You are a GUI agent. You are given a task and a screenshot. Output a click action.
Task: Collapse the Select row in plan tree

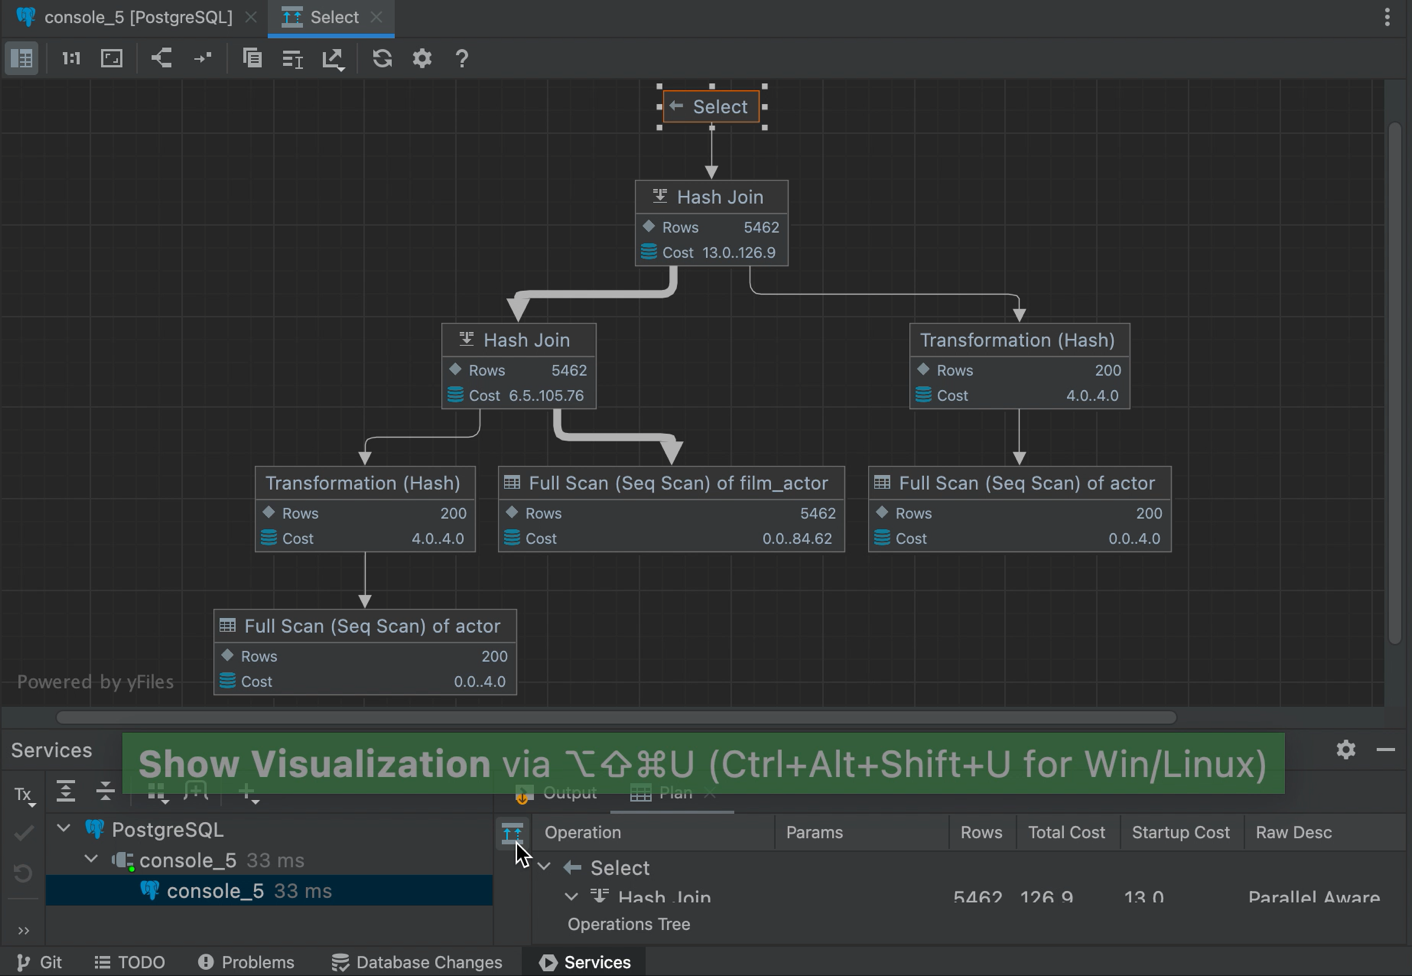545,867
